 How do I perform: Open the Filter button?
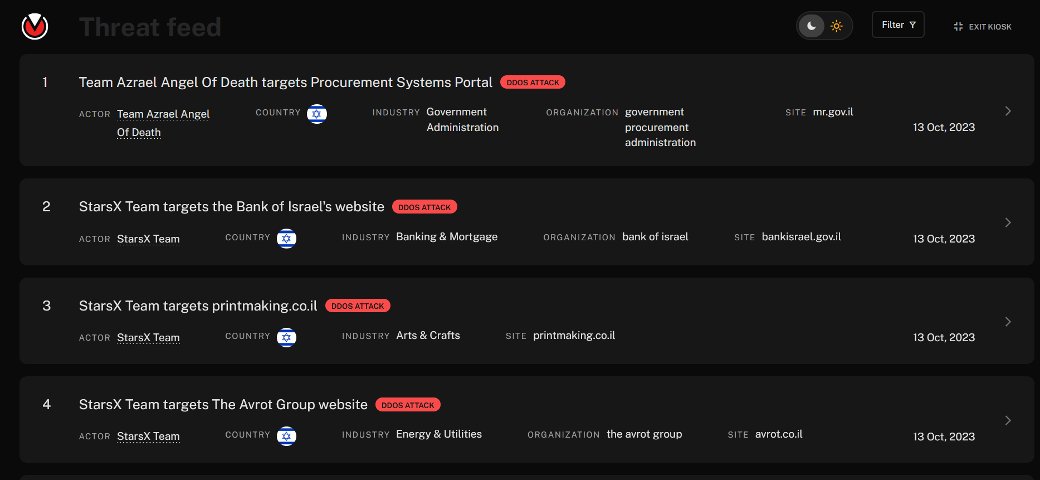[898, 25]
